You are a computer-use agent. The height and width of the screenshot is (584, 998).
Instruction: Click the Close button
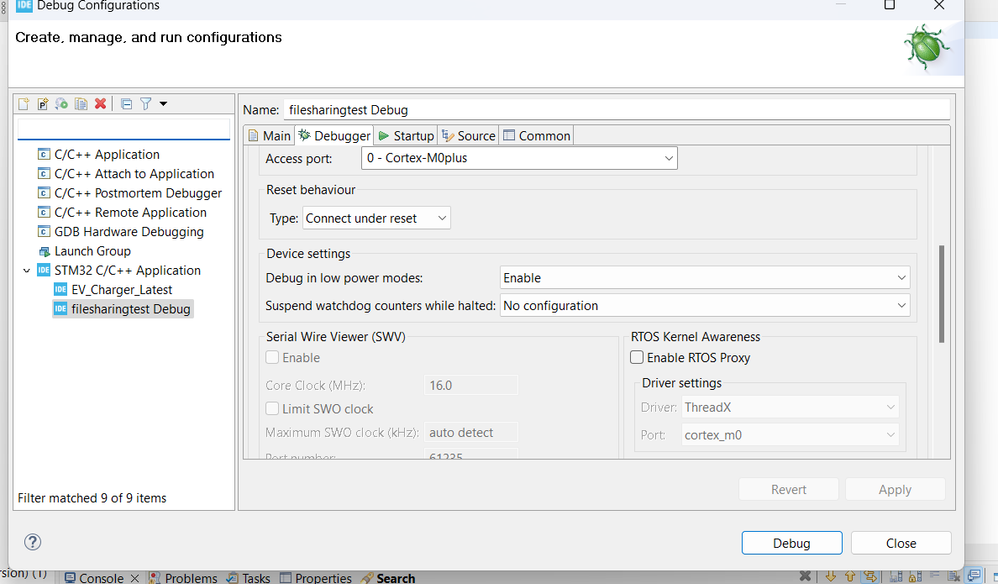click(901, 543)
